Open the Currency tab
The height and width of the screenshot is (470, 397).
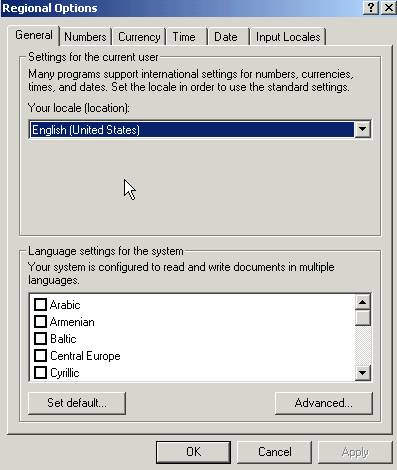pos(139,37)
